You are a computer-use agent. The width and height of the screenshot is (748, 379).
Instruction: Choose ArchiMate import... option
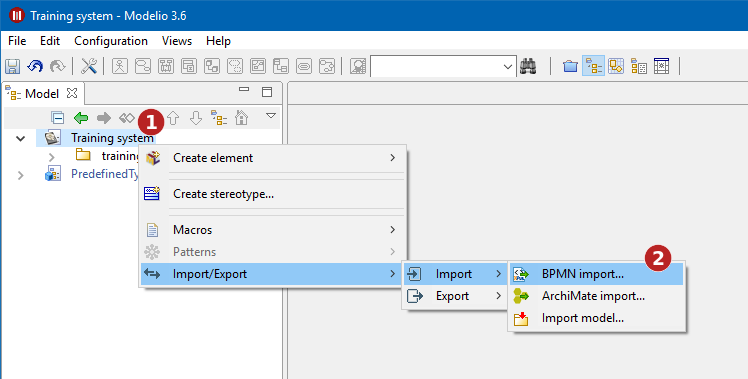pyautogui.click(x=596, y=296)
